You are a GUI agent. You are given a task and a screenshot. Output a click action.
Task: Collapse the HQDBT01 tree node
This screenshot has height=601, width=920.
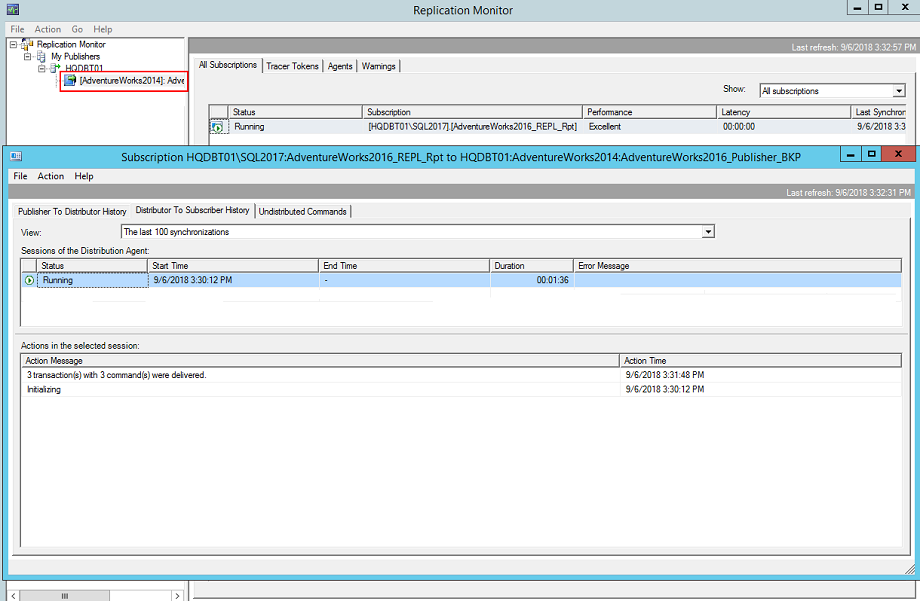[x=42, y=69]
